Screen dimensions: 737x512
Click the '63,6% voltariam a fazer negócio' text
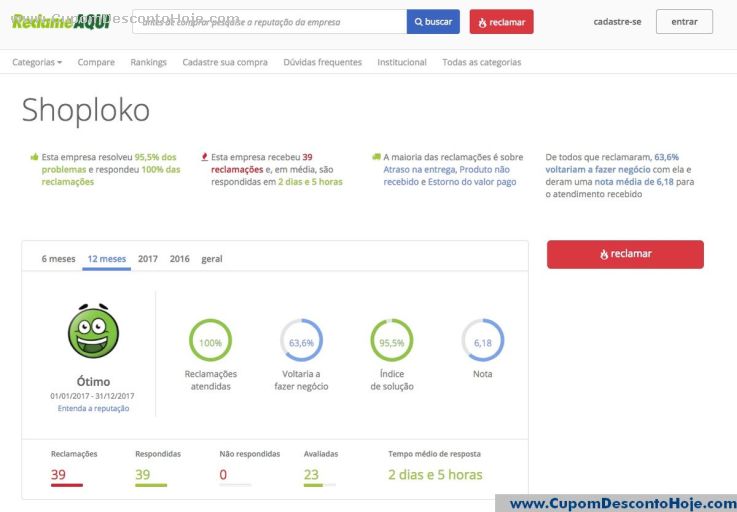[x=612, y=163]
